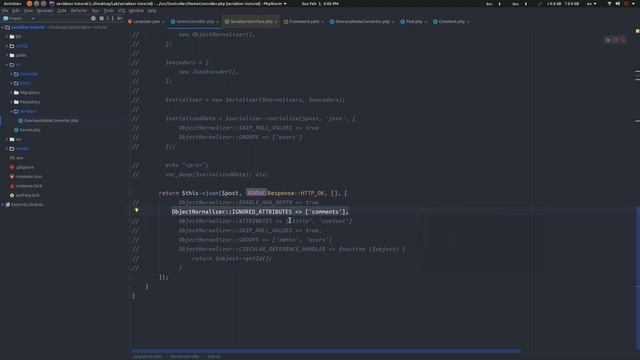
Task: Open the Edit menu
Action: (x=16, y=11)
